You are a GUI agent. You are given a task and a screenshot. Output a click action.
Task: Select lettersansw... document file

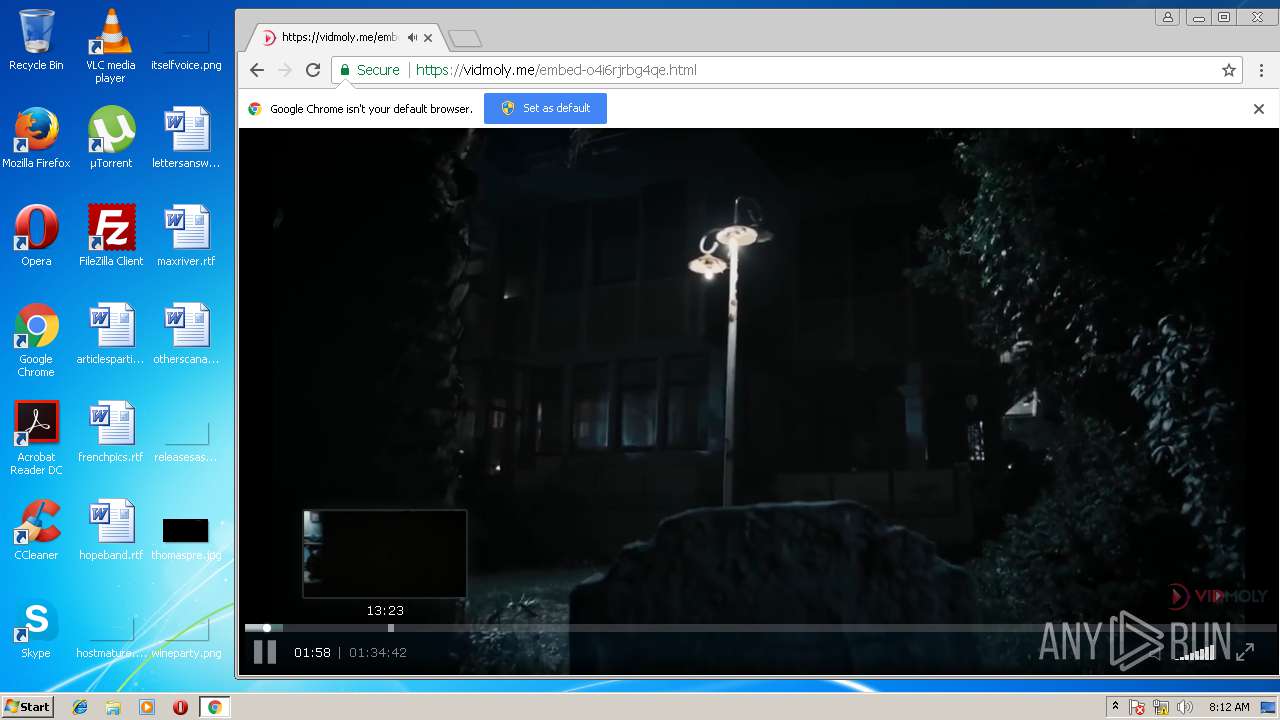[186, 138]
